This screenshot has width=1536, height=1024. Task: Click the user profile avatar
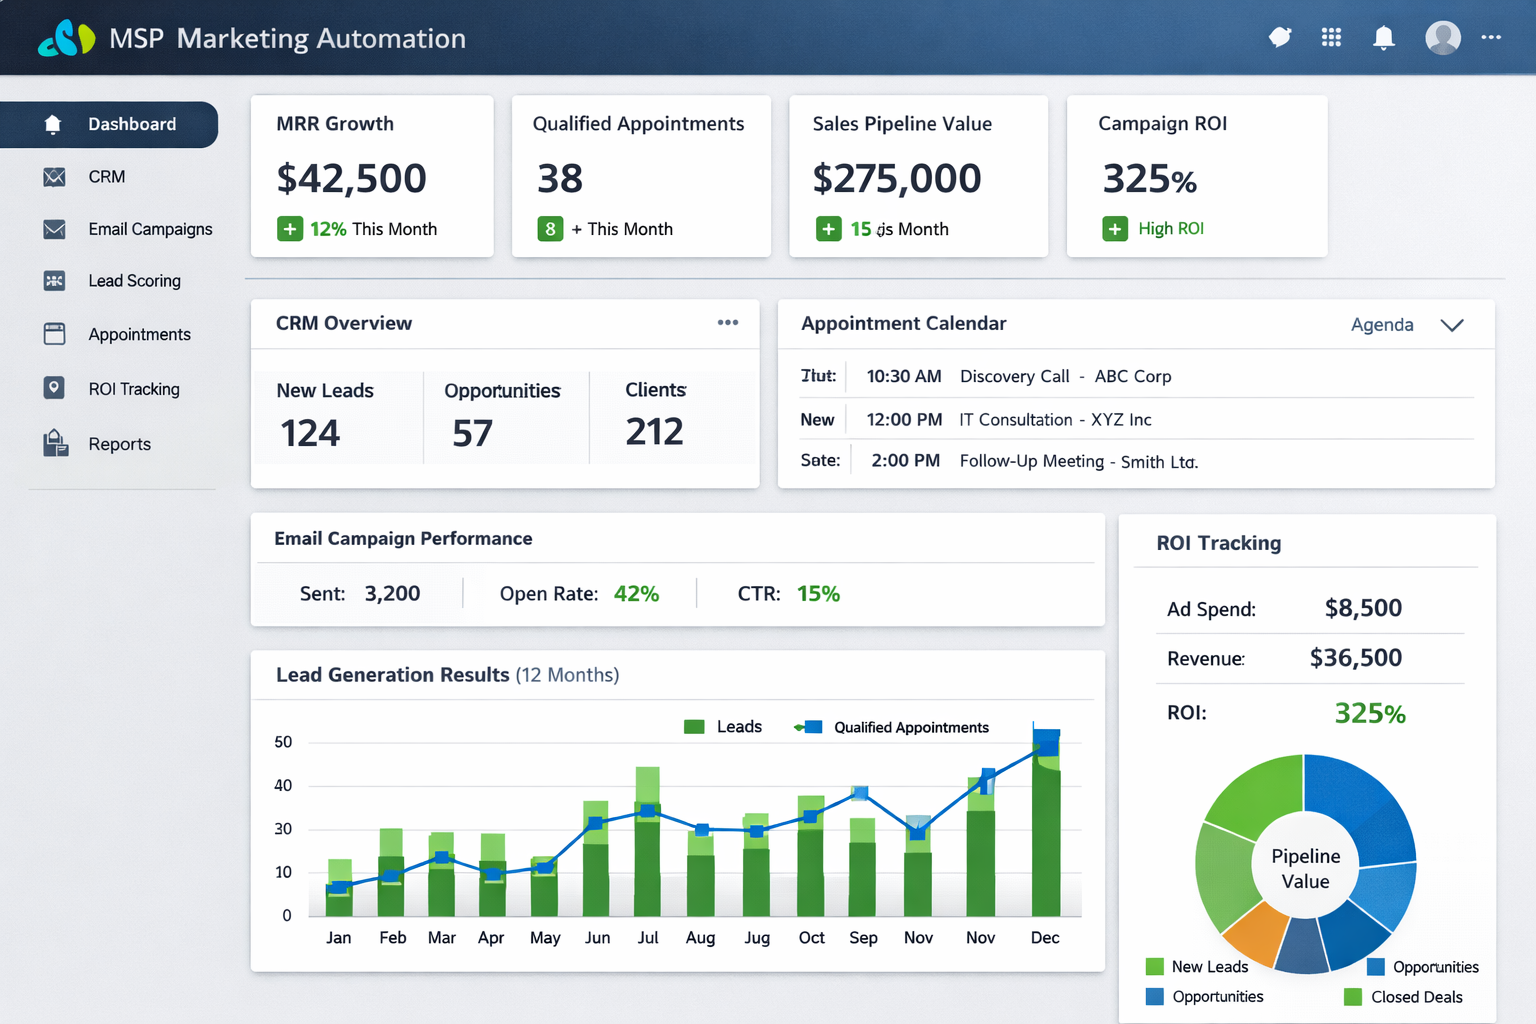[x=1442, y=37]
